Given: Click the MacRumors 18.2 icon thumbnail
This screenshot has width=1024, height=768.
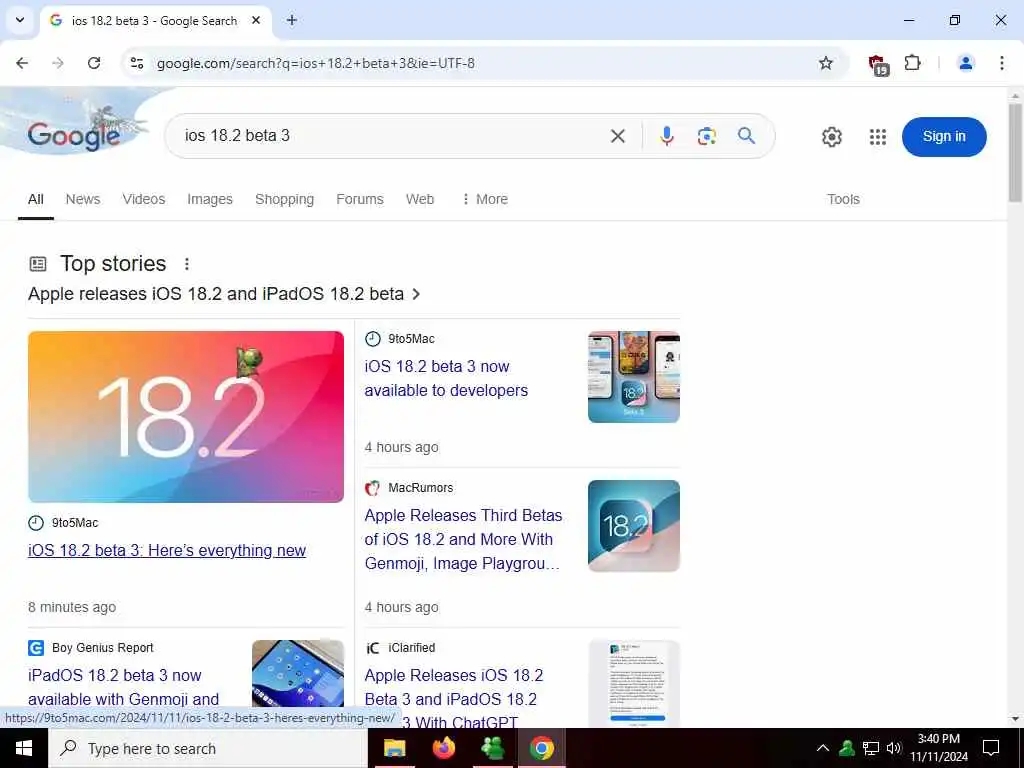Looking at the screenshot, I should click(633, 526).
